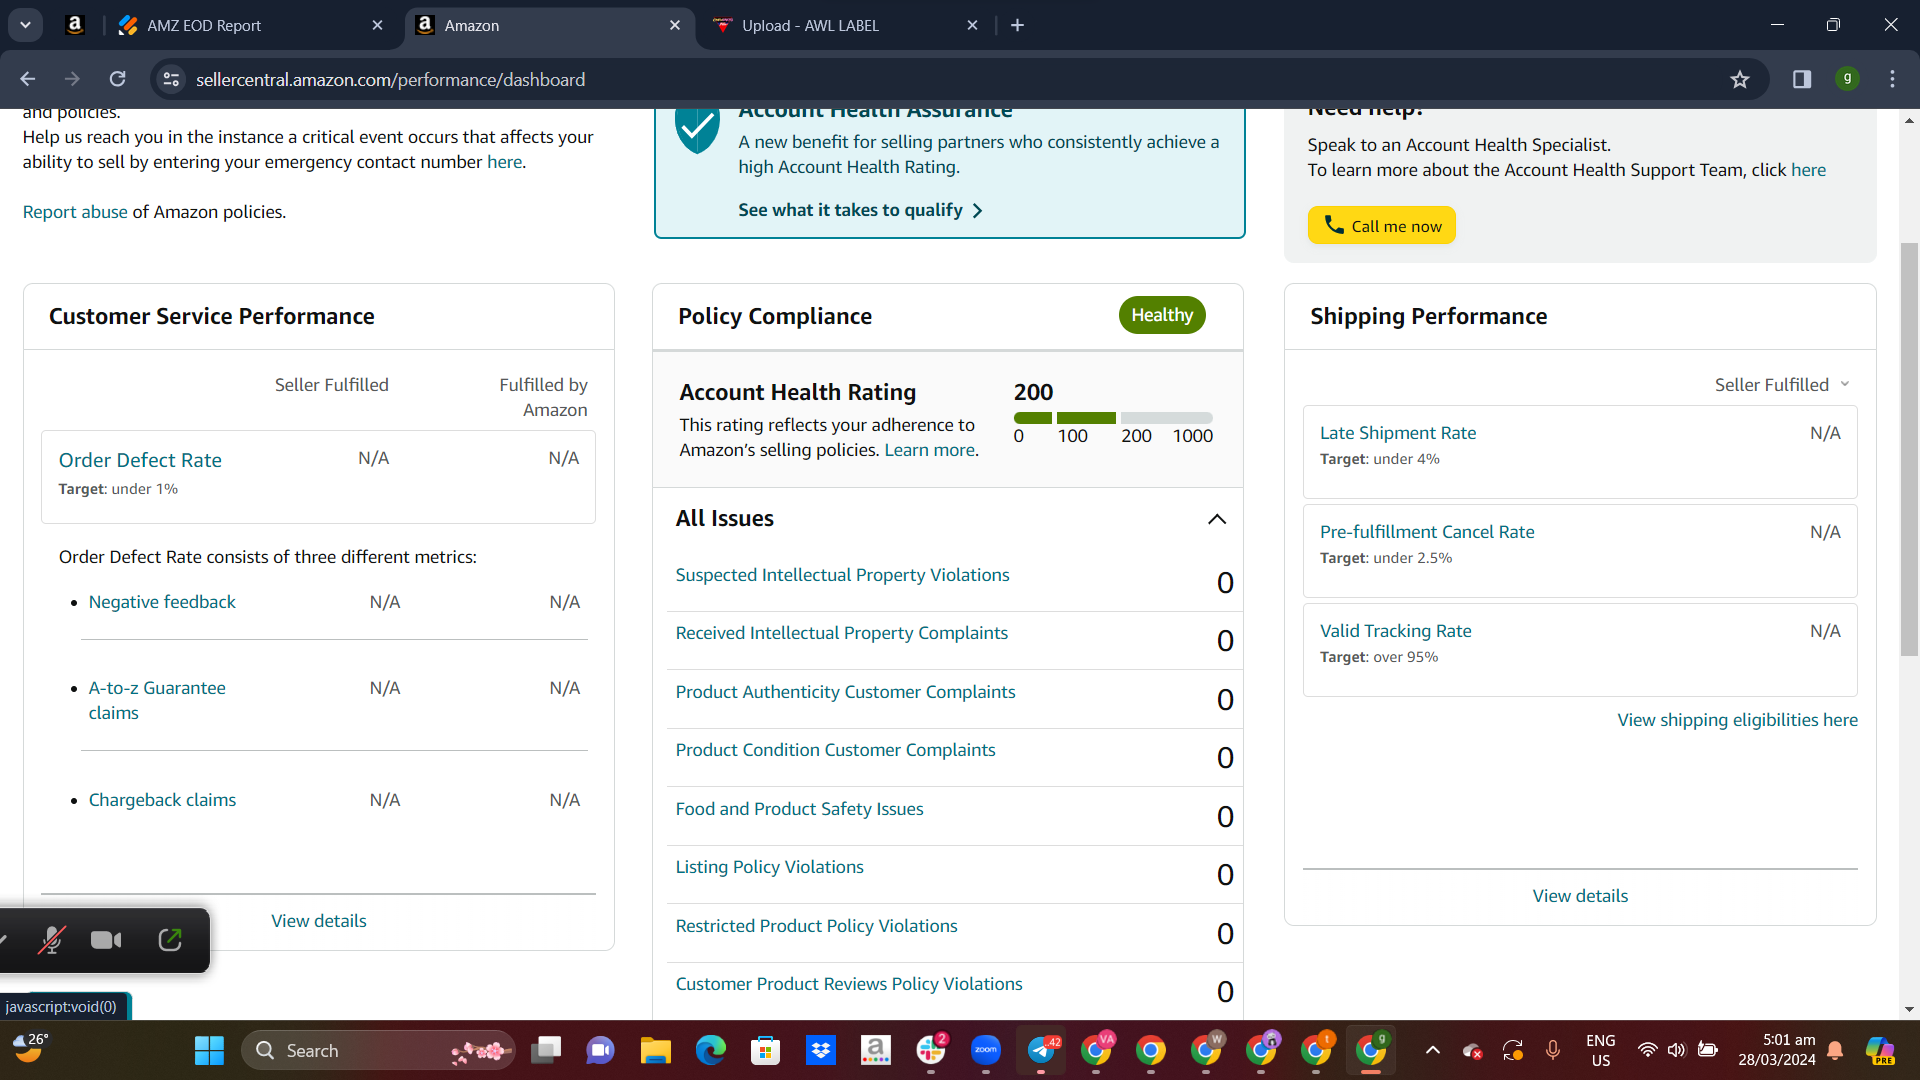
Task: Toggle the camera in the meeting overlay
Action: coord(106,940)
